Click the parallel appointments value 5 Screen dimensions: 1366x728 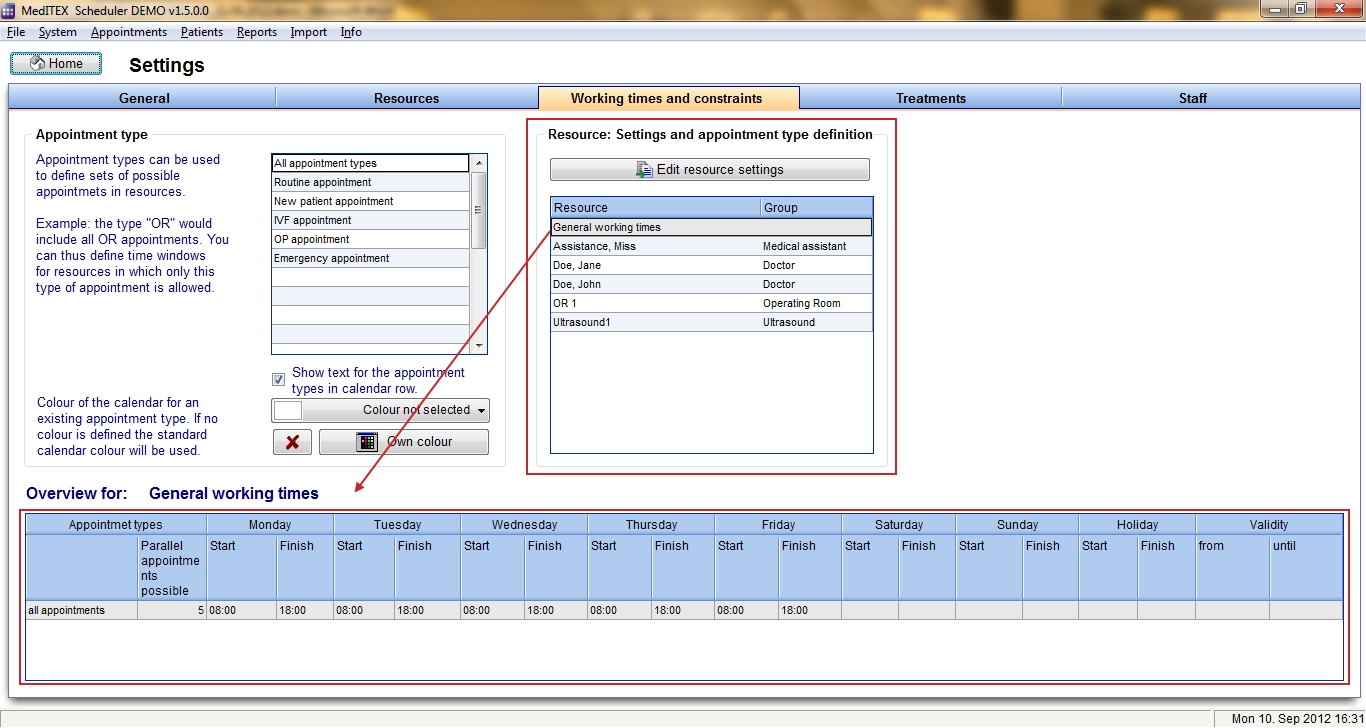pyautogui.click(x=172, y=610)
